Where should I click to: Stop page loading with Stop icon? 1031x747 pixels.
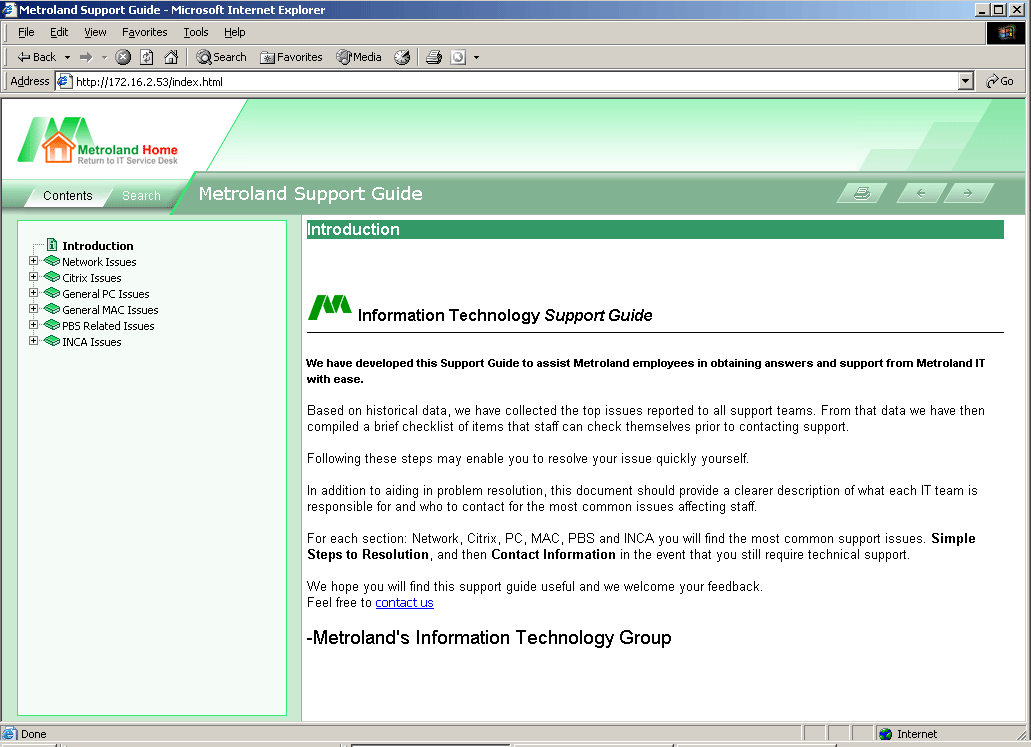(123, 57)
